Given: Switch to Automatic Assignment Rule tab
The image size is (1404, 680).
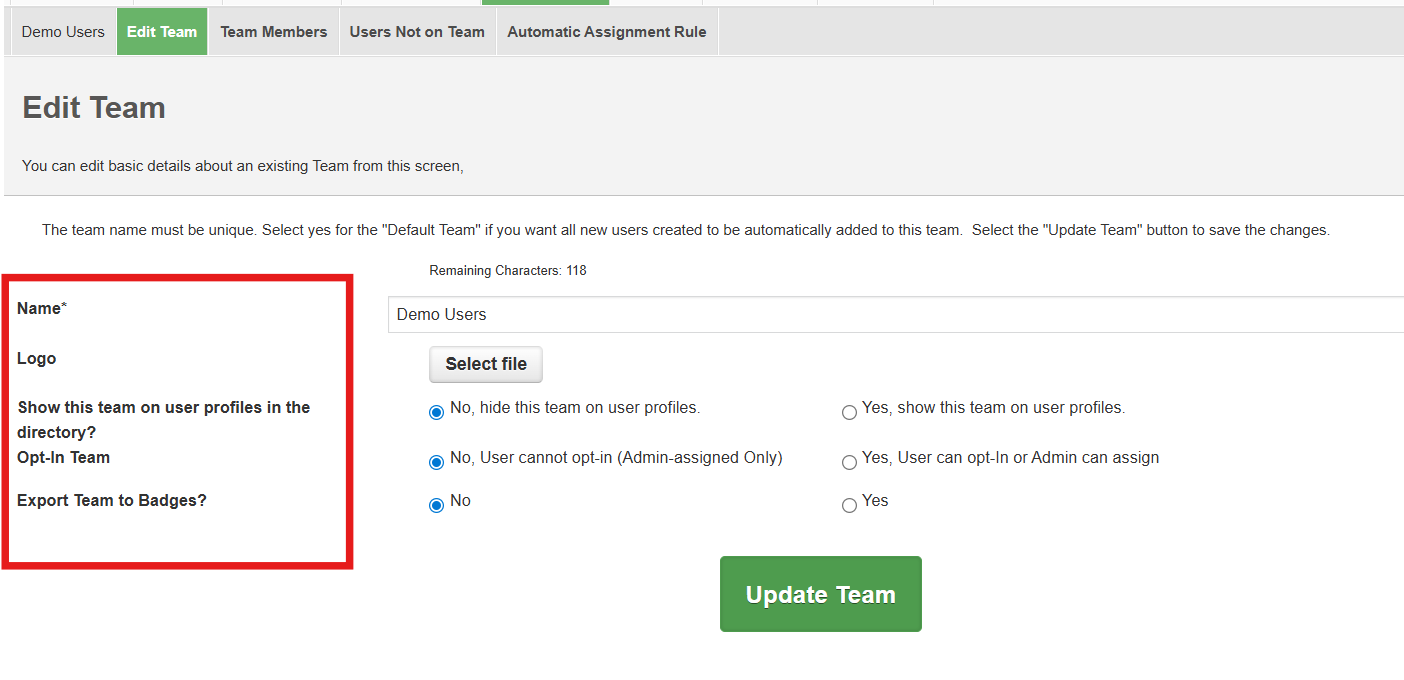Looking at the screenshot, I should pos(606,32).
